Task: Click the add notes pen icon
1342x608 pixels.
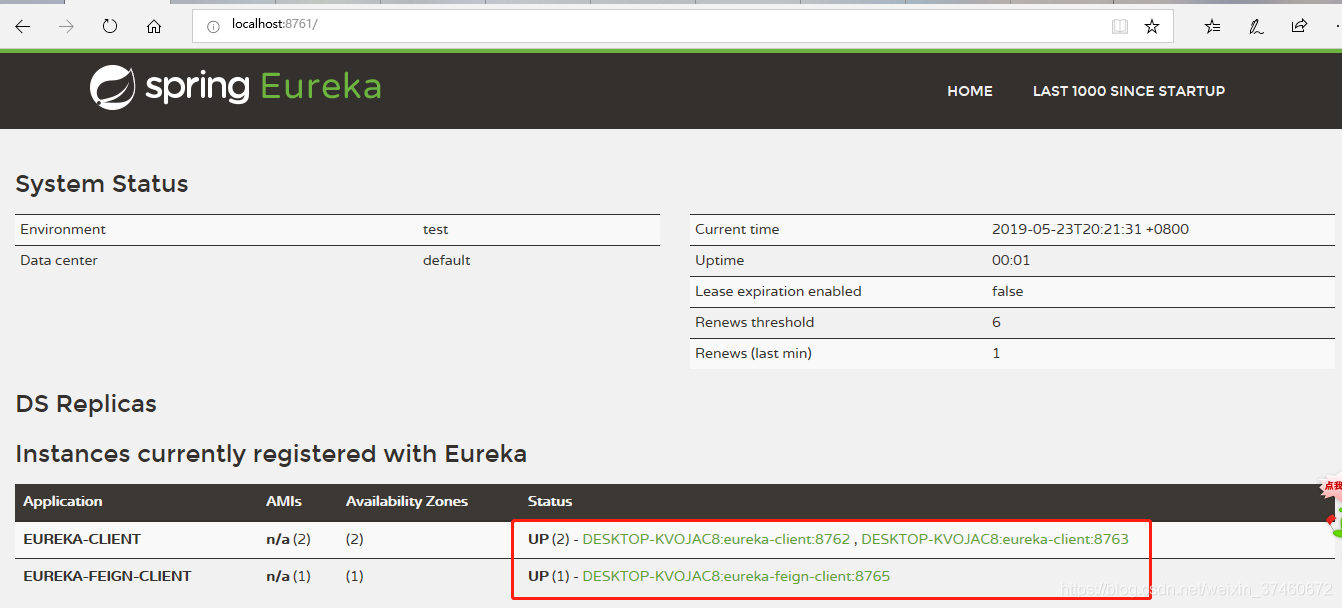Action: [x=1256, y=26]
